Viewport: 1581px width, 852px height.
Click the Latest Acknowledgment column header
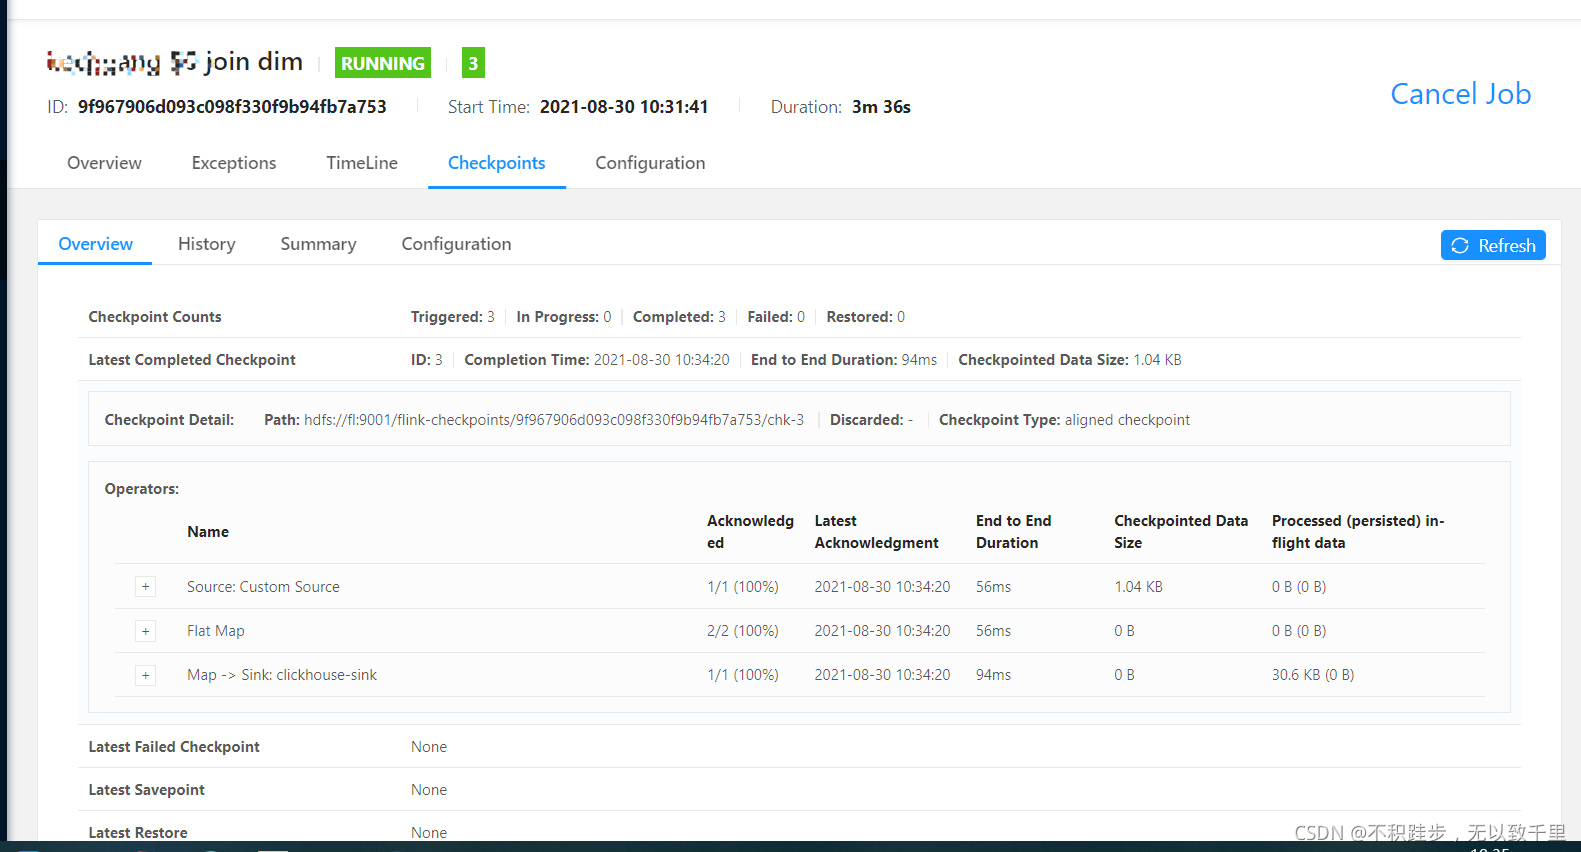[877, 532]
